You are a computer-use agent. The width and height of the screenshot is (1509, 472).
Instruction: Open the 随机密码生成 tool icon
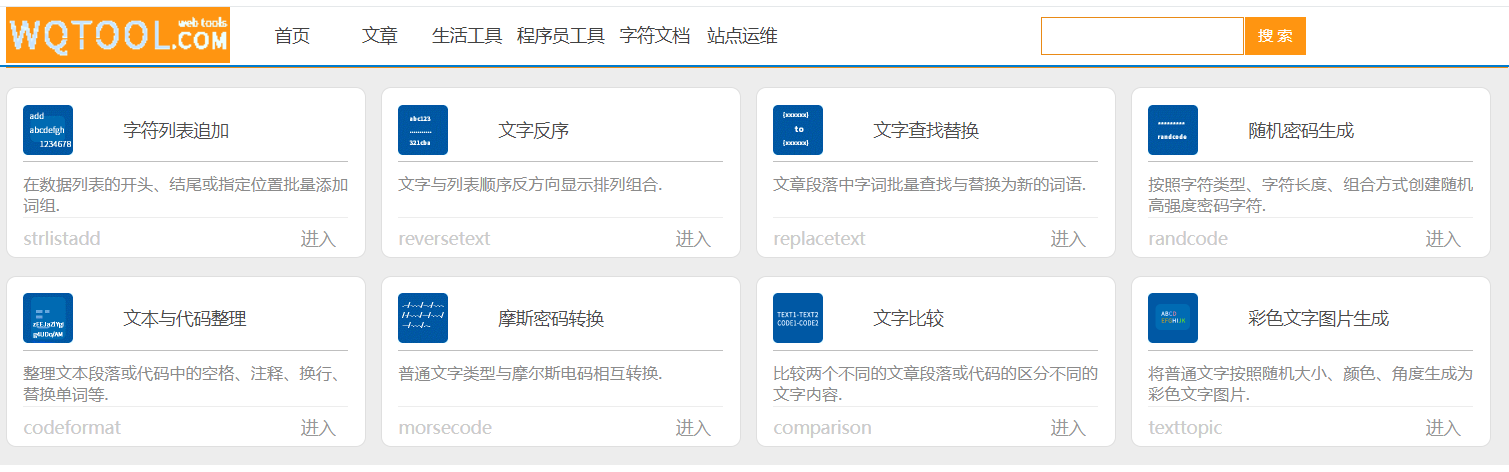1173,130
